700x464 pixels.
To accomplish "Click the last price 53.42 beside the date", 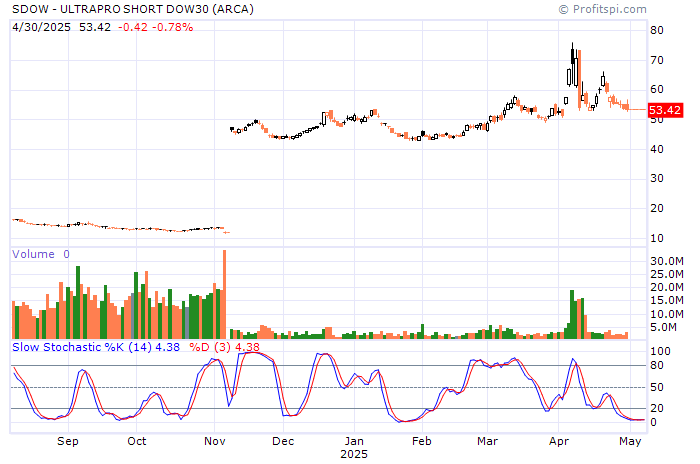I will (x=95, y=27).
